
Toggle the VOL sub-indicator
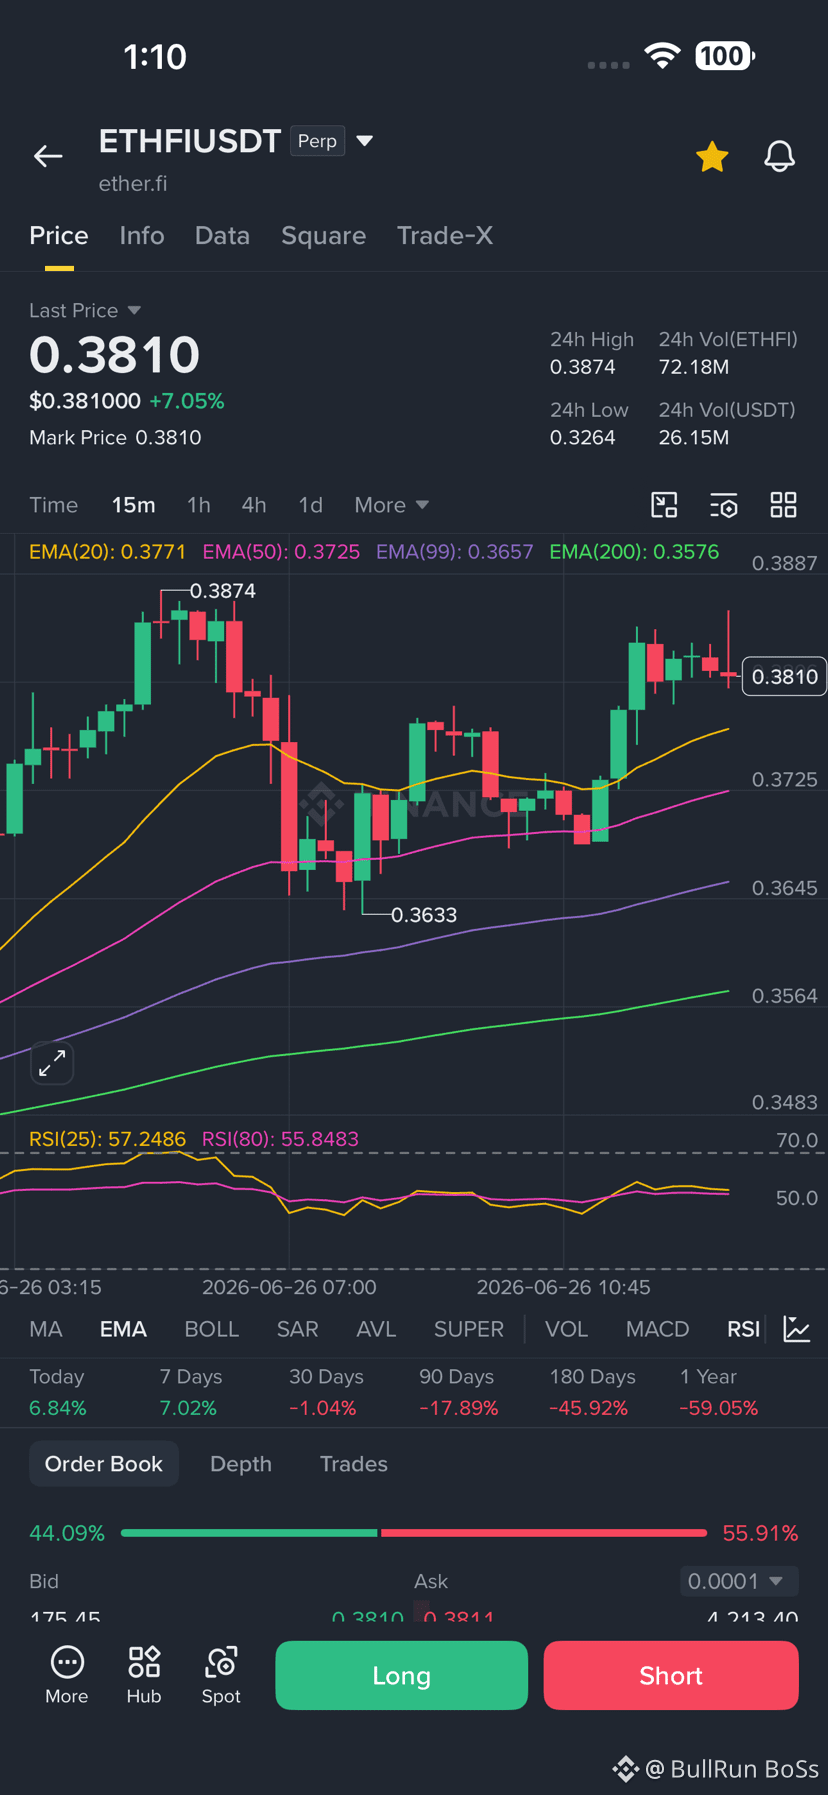pos(566,1329)
